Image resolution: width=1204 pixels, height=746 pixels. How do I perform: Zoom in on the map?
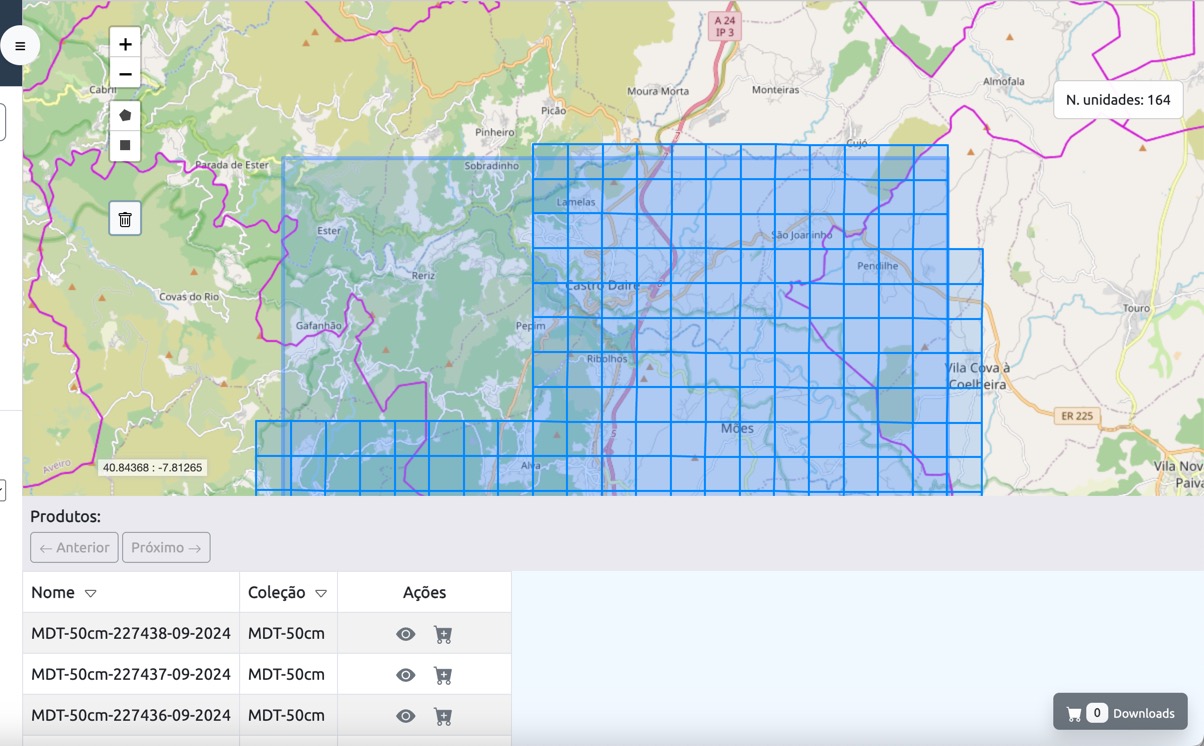click(125, 44)
